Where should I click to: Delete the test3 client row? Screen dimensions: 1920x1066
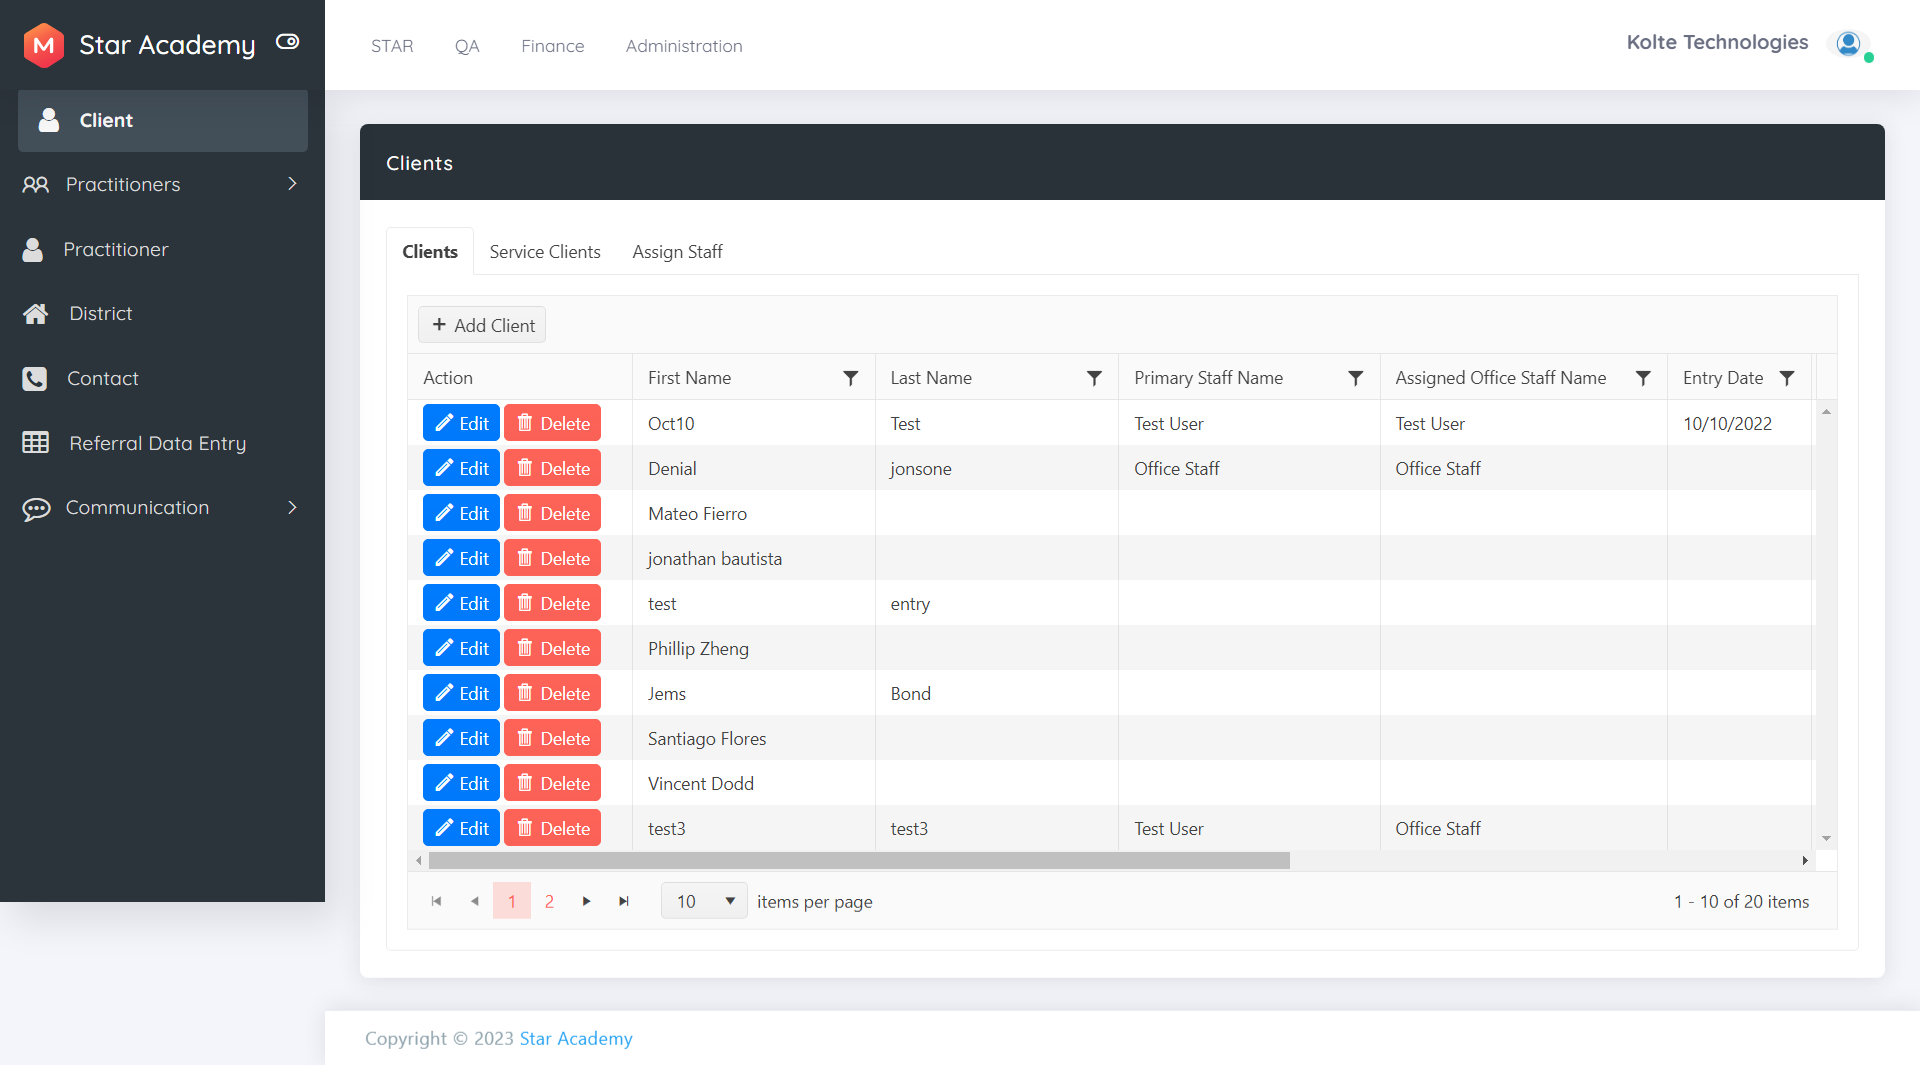coord(552,829)
